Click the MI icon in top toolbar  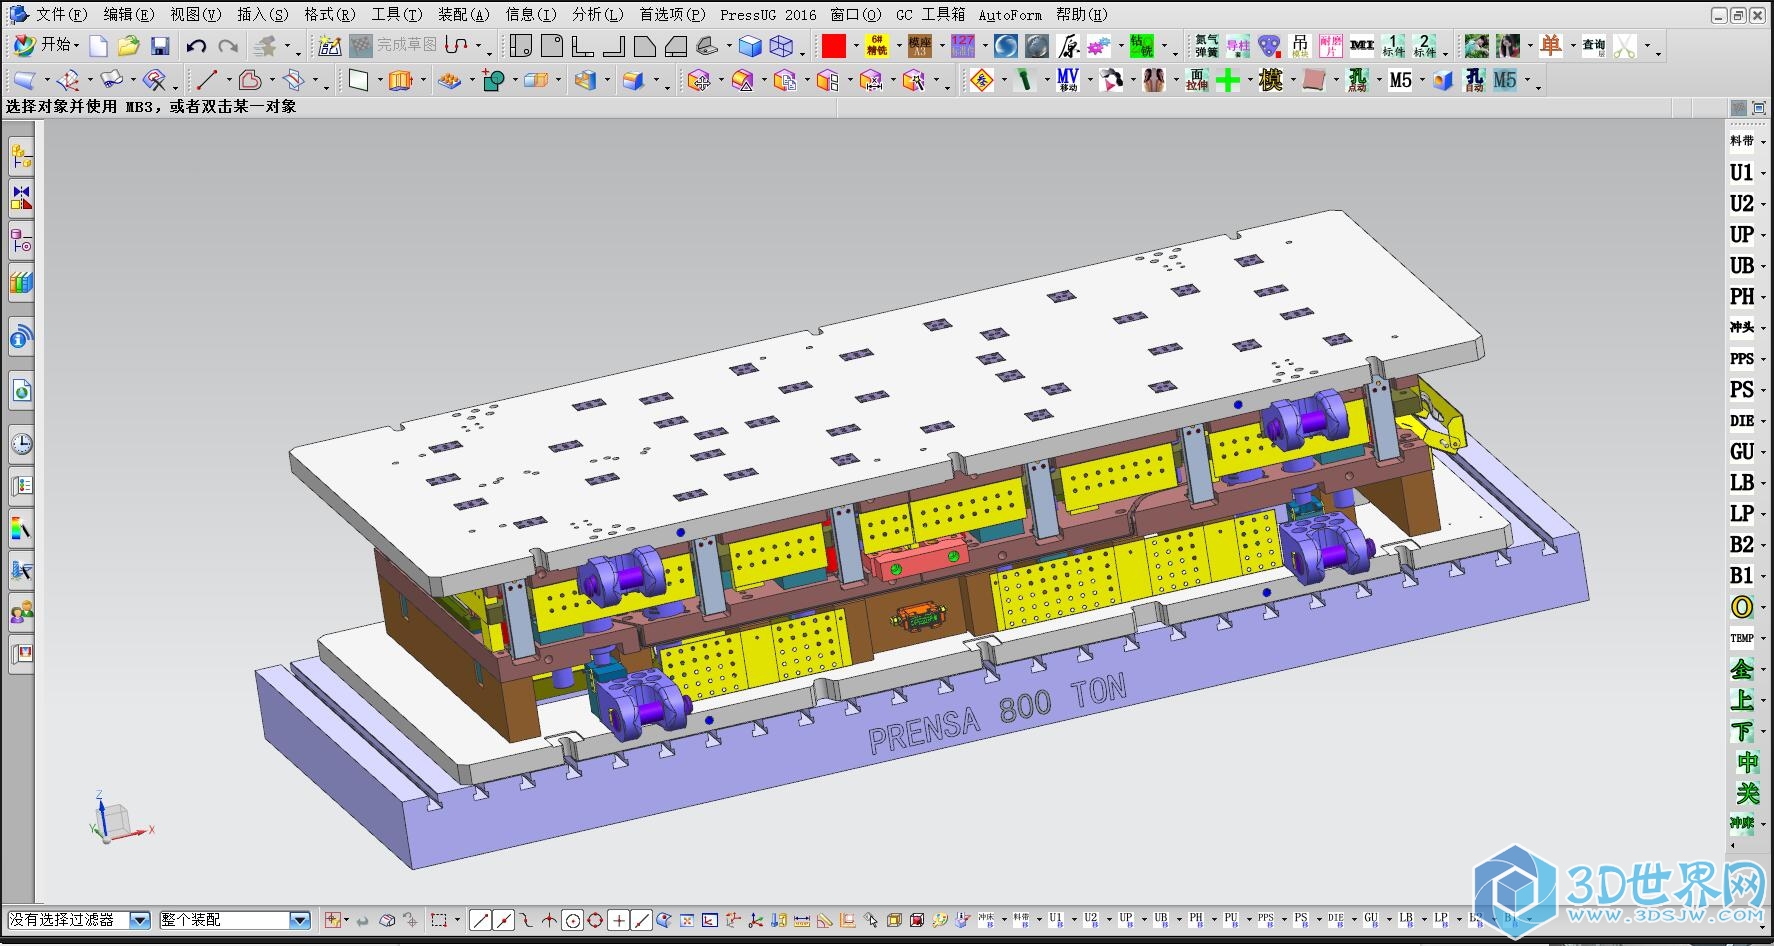click(1362, 46)
